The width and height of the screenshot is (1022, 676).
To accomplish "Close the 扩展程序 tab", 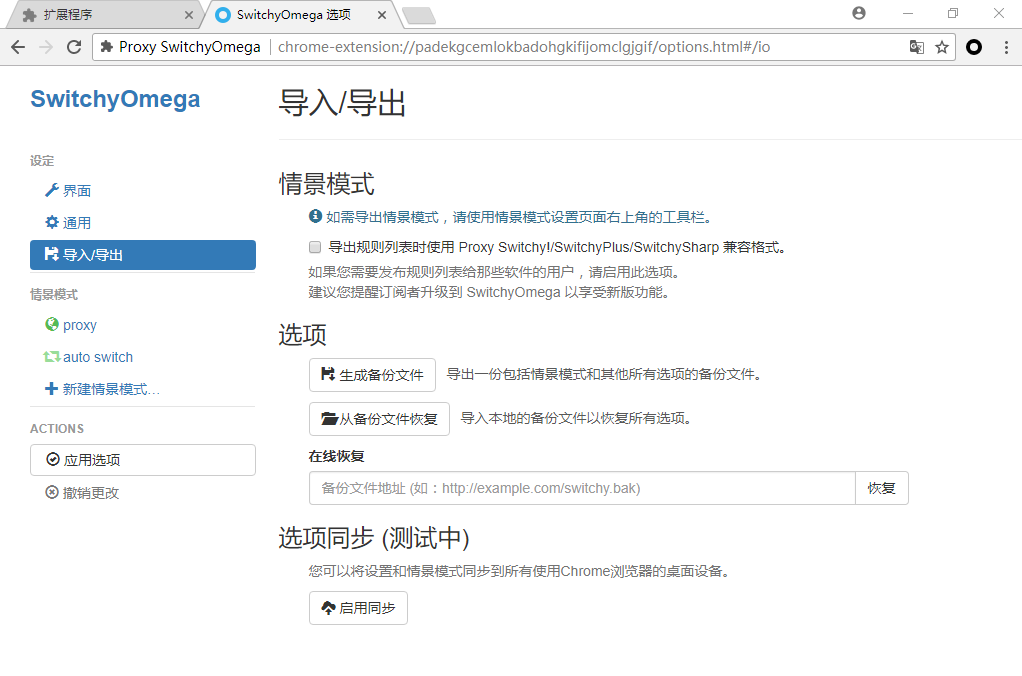I will click(x=189, y=14).
